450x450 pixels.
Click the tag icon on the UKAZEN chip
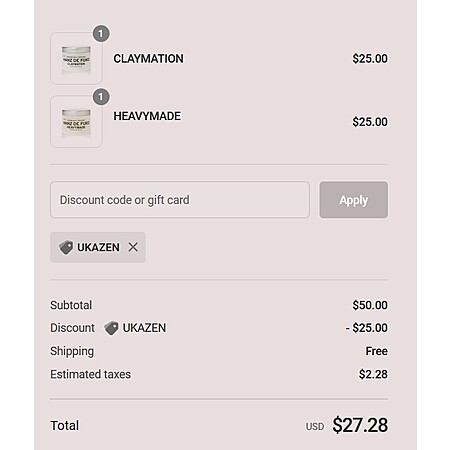pos(66,247)
